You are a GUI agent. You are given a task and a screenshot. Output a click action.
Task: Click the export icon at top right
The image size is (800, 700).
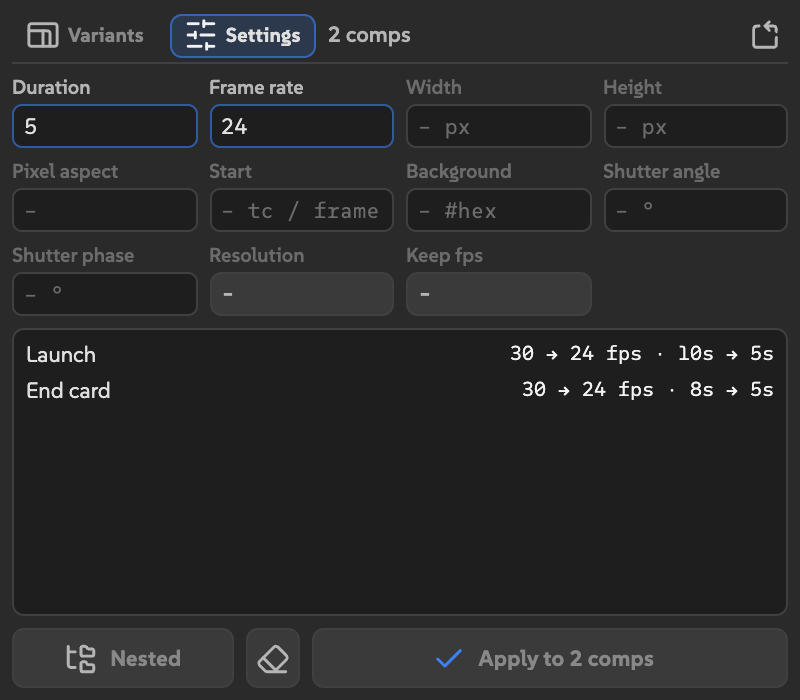[765, 35]
